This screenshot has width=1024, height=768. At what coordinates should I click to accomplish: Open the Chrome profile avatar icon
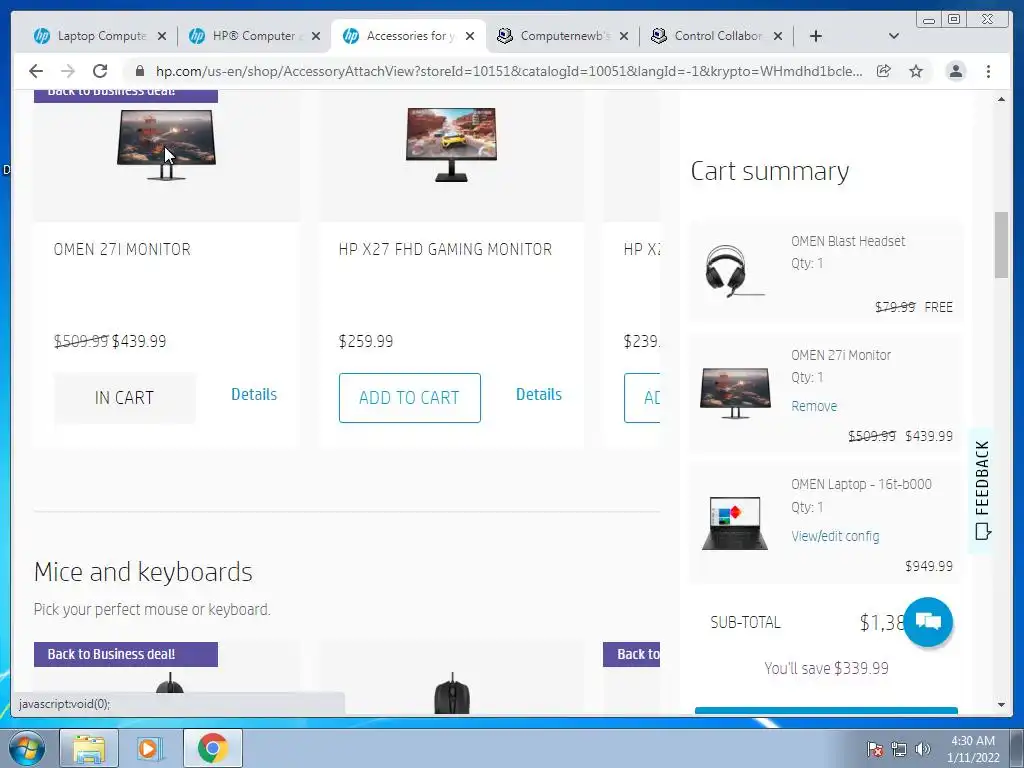point(955,71)
